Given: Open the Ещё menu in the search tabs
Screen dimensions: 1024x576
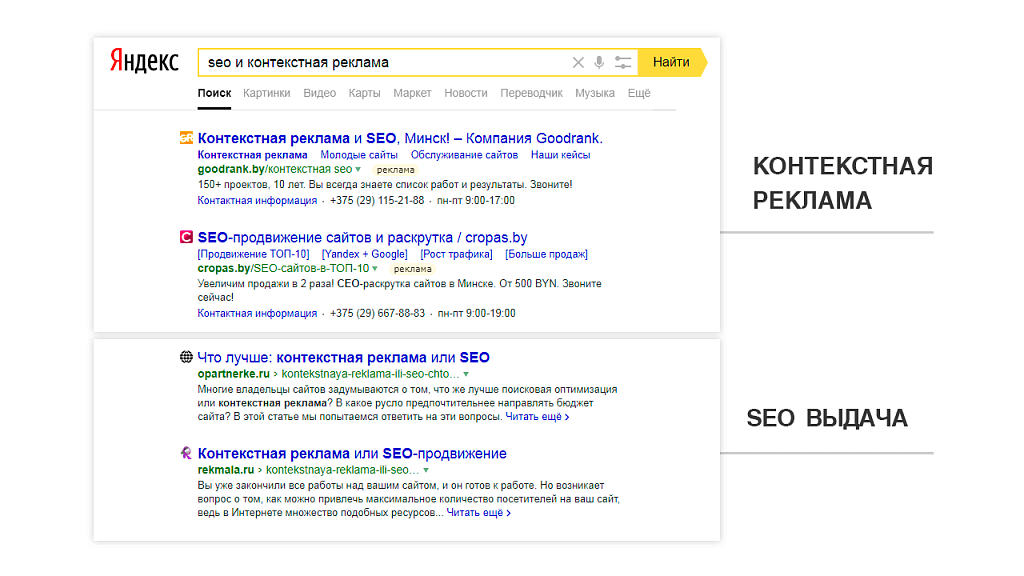Looking at the screenshot, I should point(639,93).
